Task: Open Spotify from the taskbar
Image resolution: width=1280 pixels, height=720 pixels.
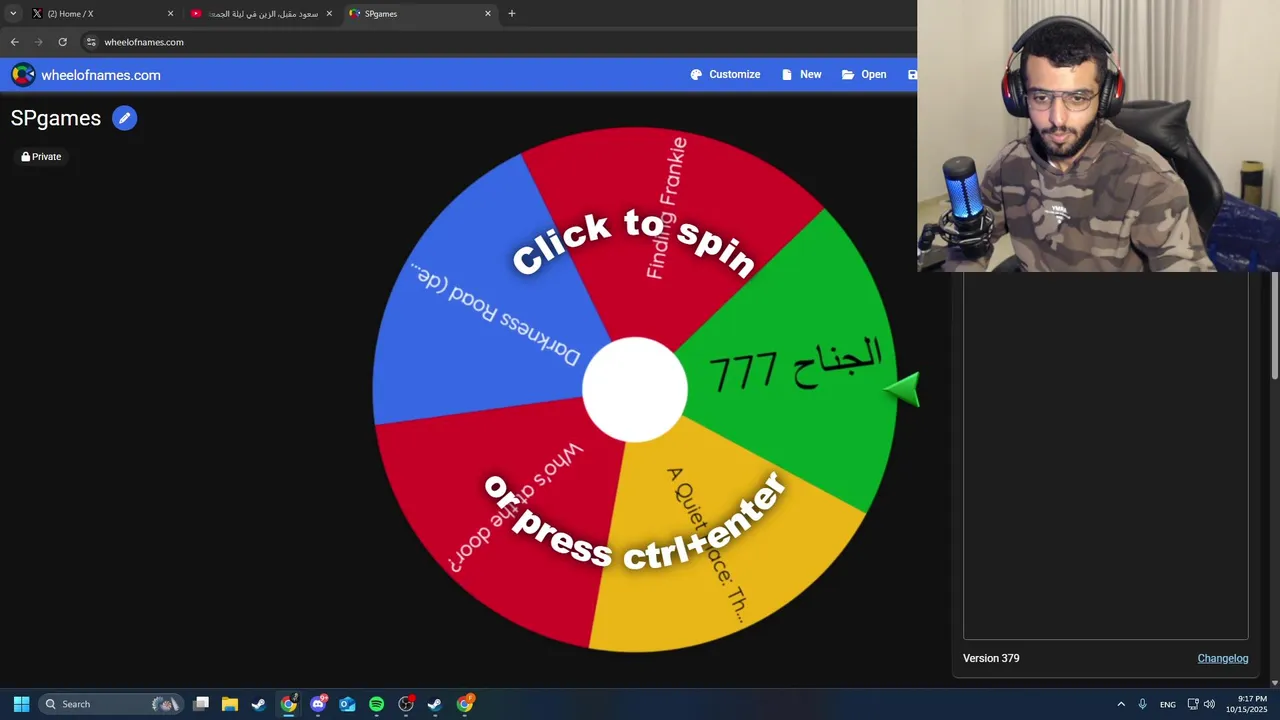Action: [x=376, y=704]
